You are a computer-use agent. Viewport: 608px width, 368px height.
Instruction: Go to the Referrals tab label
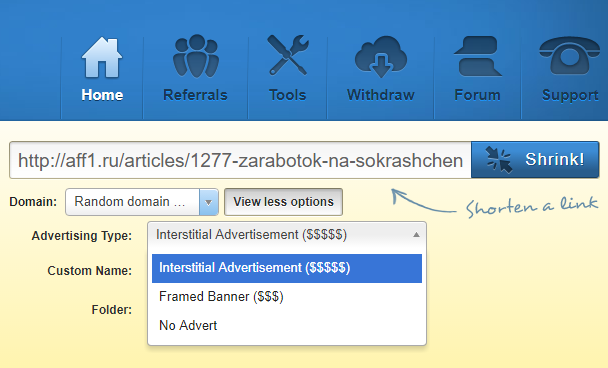[x=195, y=95]
